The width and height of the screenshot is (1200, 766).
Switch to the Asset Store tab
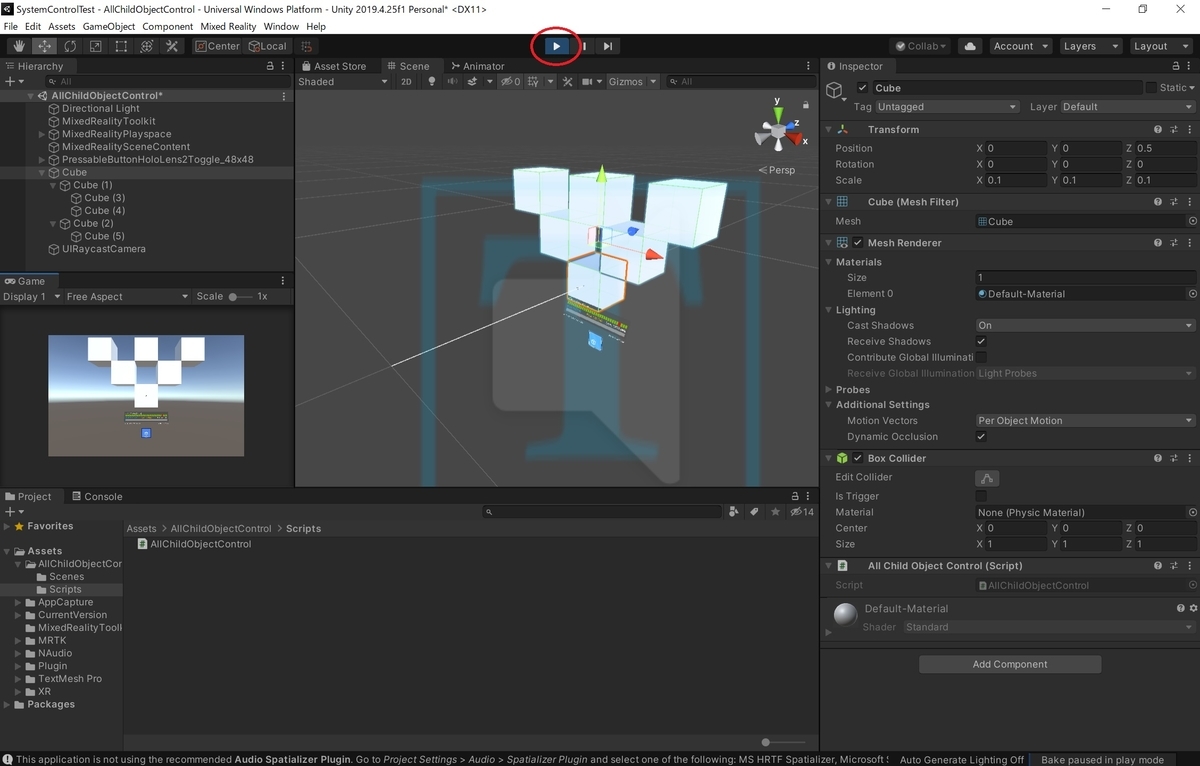pyautogui.click(x=334, y=66)
